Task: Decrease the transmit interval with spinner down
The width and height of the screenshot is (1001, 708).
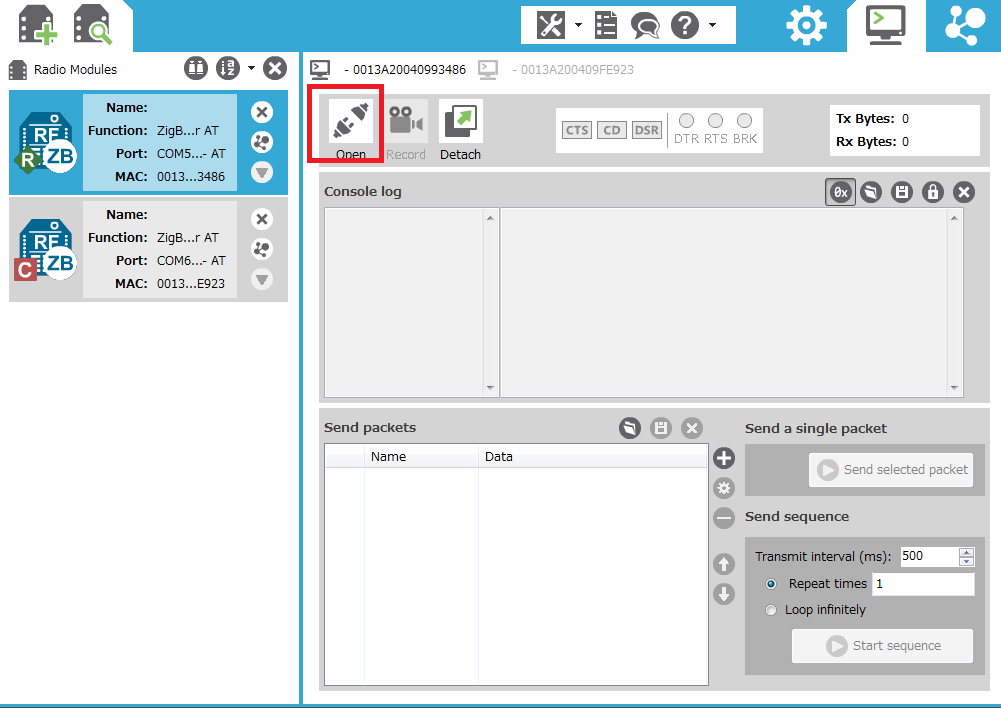Action: pyautogui.click(x=967, y=561)
